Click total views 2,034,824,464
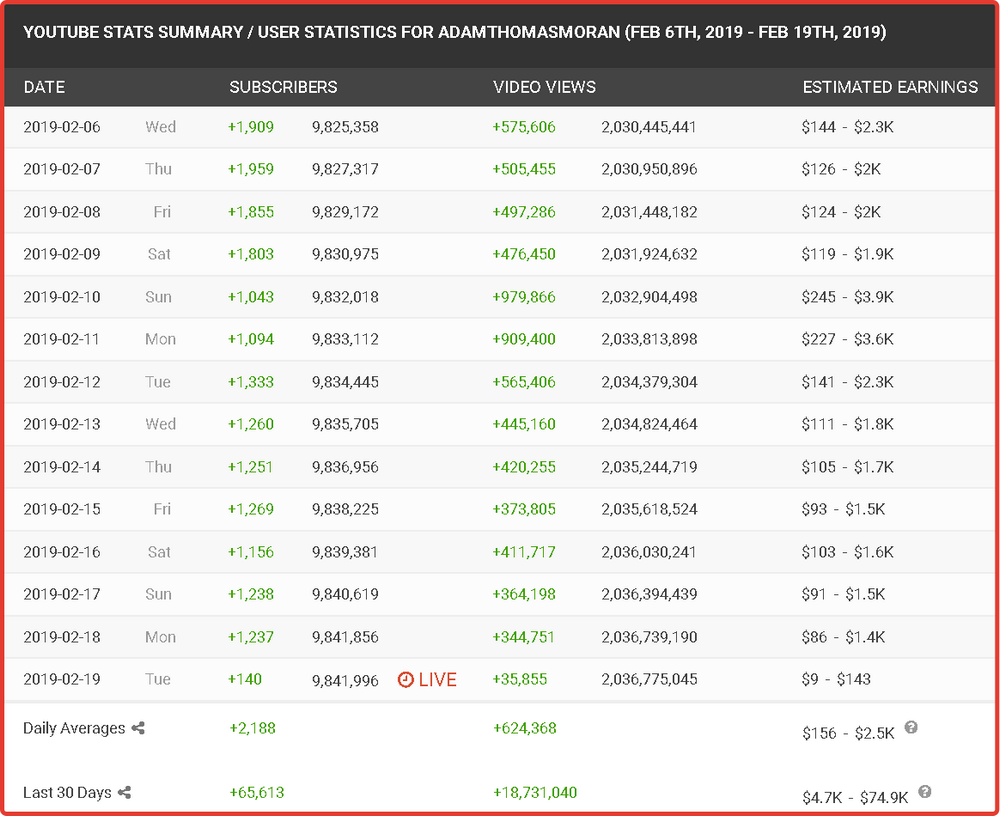This screenshot has height=816, width=1000. tap(649, 424)
